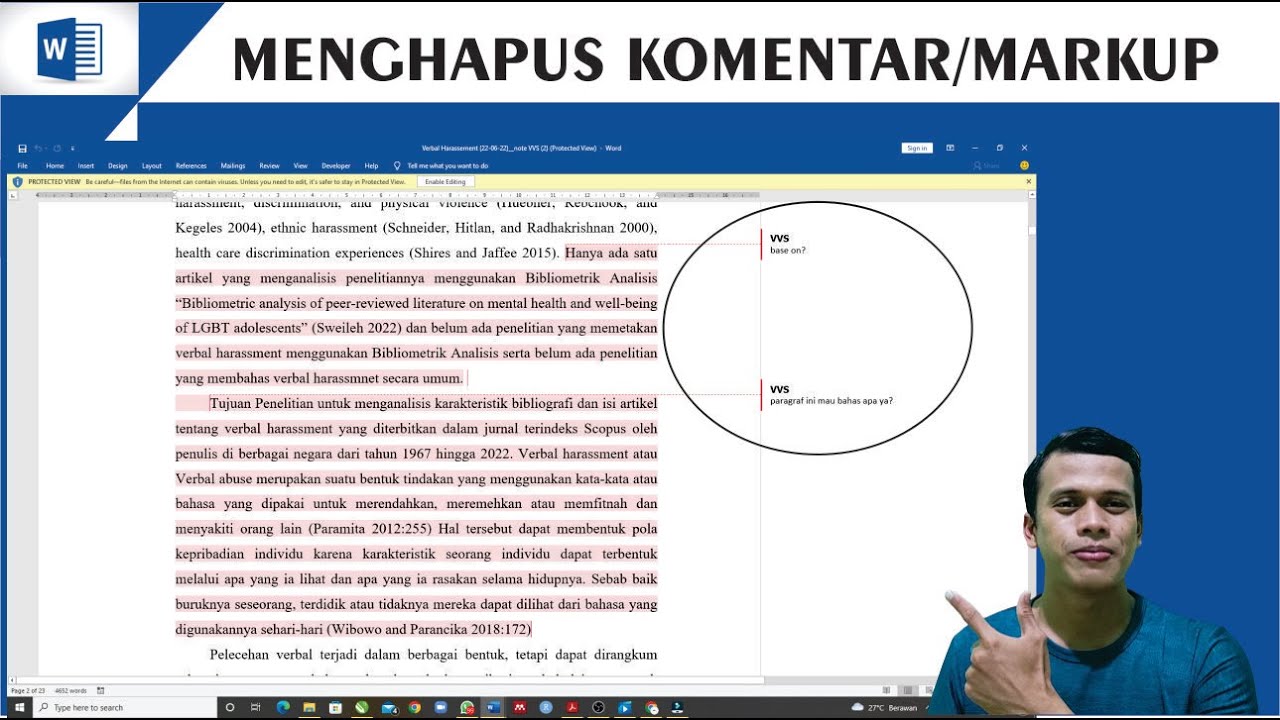Click the citation '(Wibowo and Parancika 2018:172)'
The height and width of the screenshot is (720, 1280).
pyautogui.click(x=429, y=629)
